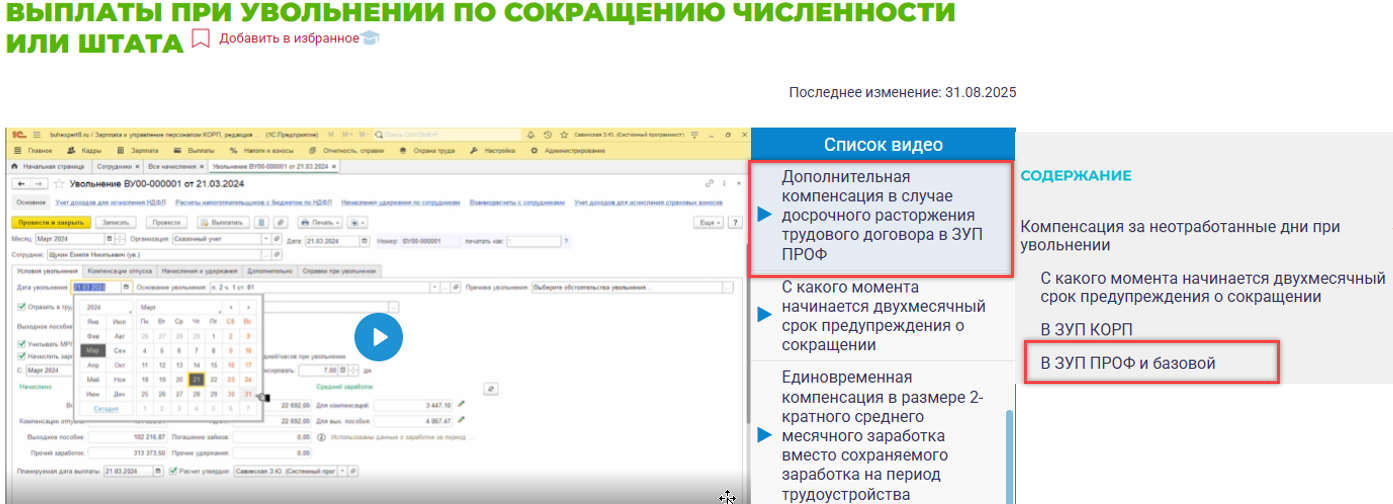This screenshot has width=1393, height=504.
Task: Go to 'Компенсация за неотработанные дни при увольнении'
Action: tap(1180, 236)
